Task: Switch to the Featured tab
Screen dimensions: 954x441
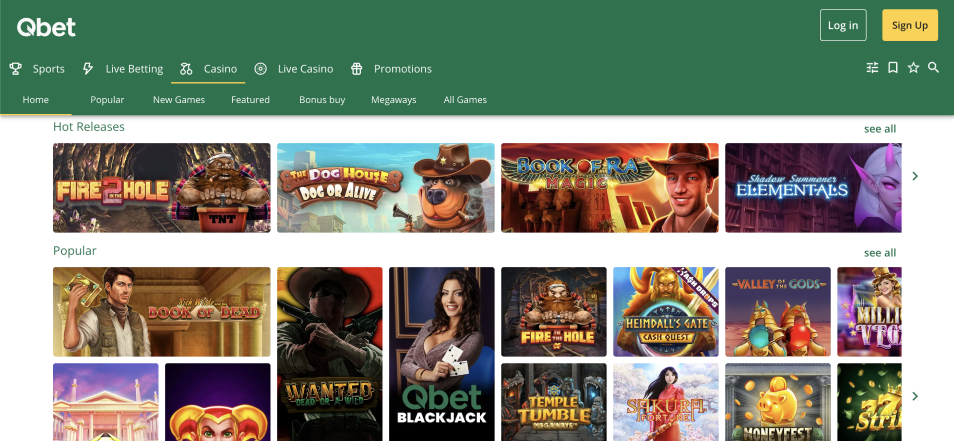Action: pyautogui.click(x=250, y=100)
